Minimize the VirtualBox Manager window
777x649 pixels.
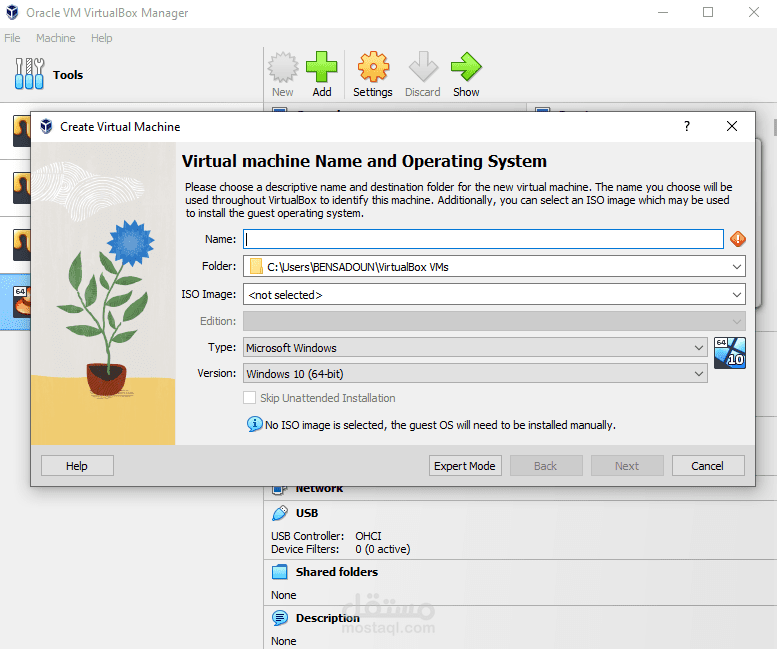663,12
